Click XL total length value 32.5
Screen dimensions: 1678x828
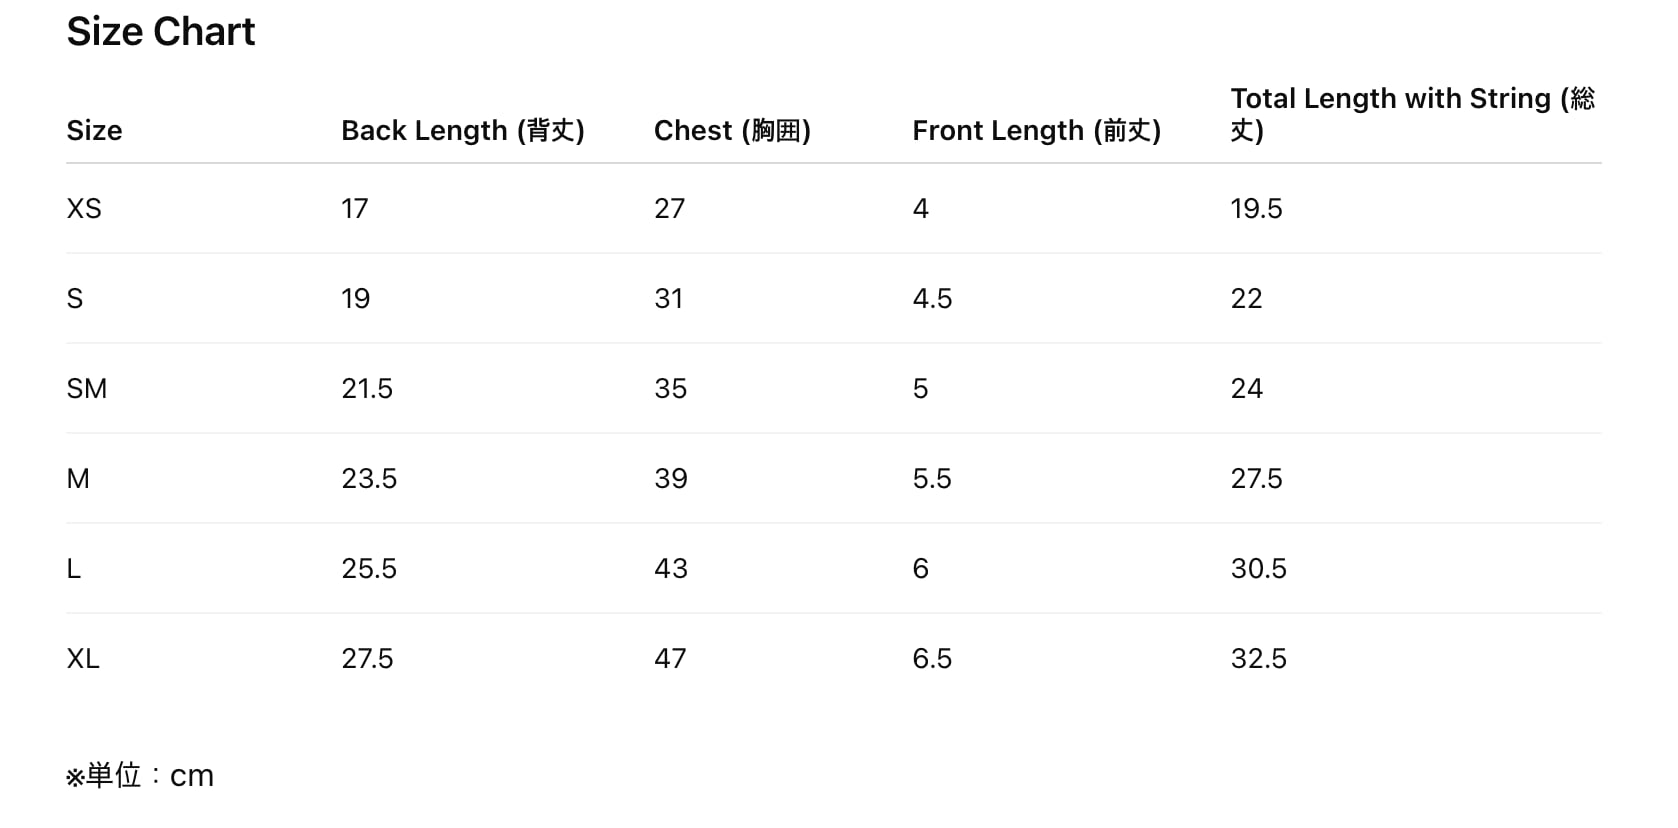tap(1258, 659)
